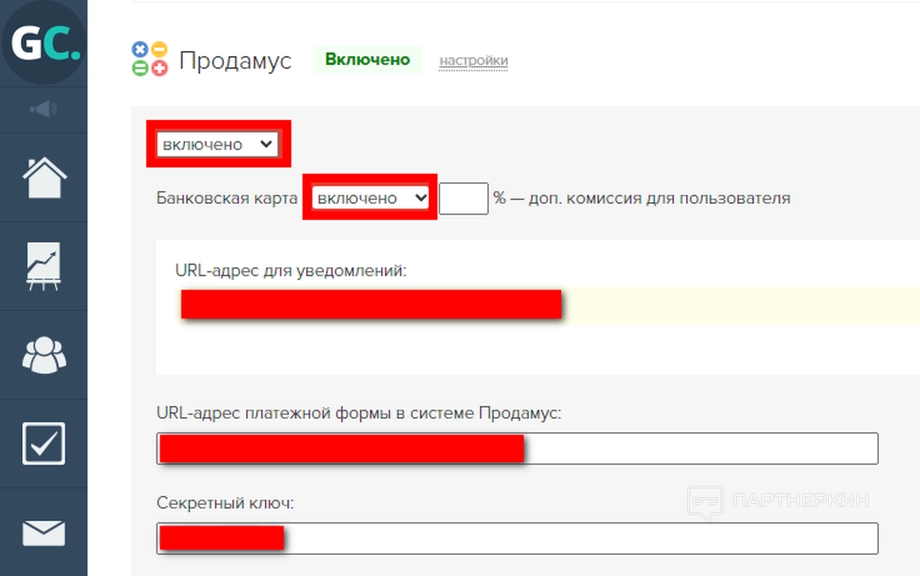
Task: Open the messages envelope icon
Action: 43,533
